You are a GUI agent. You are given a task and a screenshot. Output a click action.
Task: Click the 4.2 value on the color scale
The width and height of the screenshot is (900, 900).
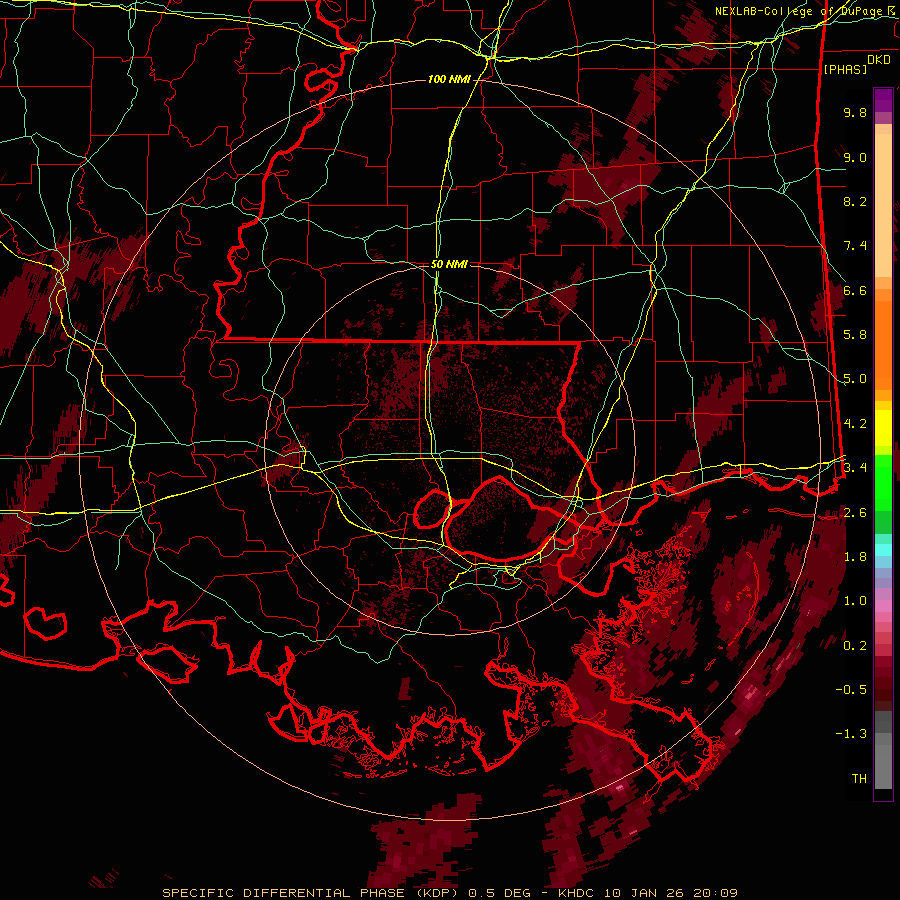[855, 424]
